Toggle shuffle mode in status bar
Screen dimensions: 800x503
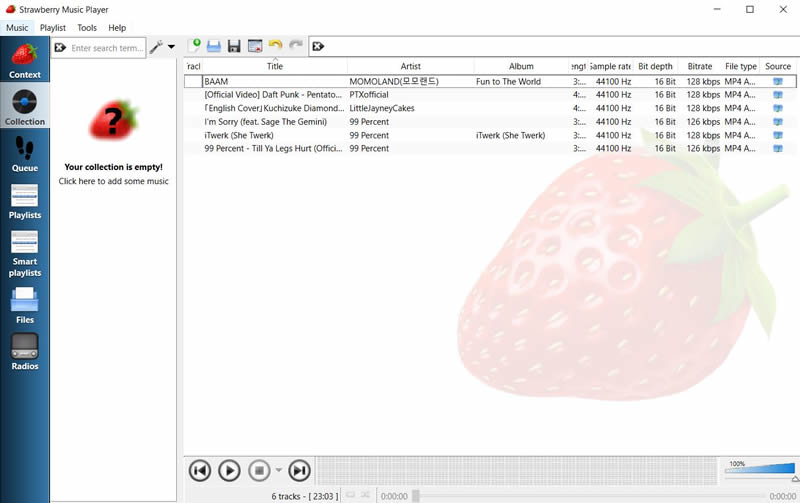[x=365, y=495]
